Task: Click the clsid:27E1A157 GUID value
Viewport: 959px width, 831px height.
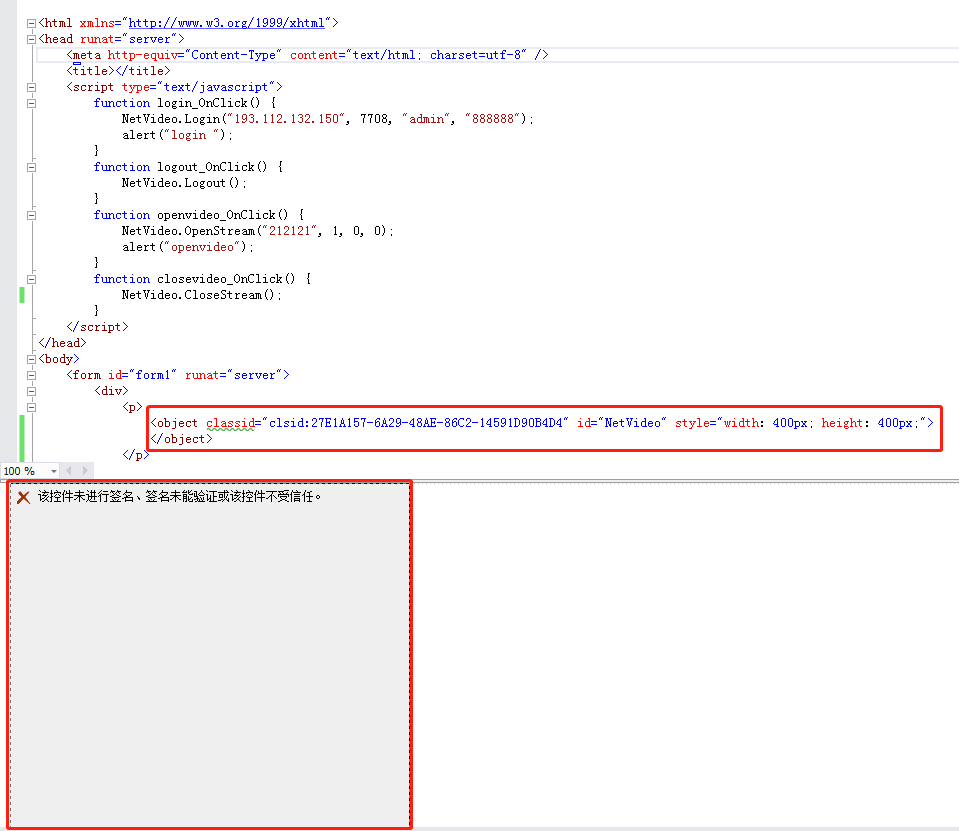Action: tap(415, 423)
